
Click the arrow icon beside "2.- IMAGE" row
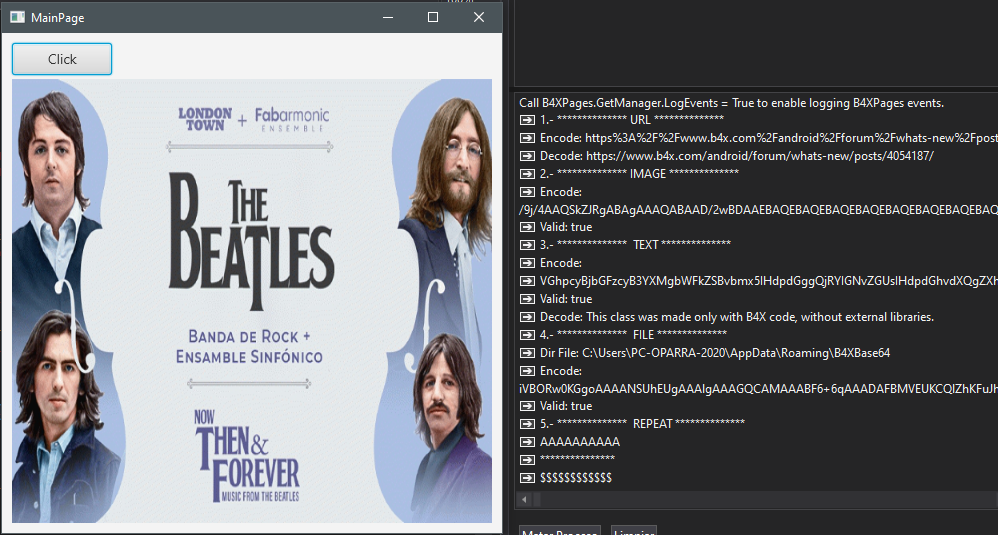pos(527,174)
